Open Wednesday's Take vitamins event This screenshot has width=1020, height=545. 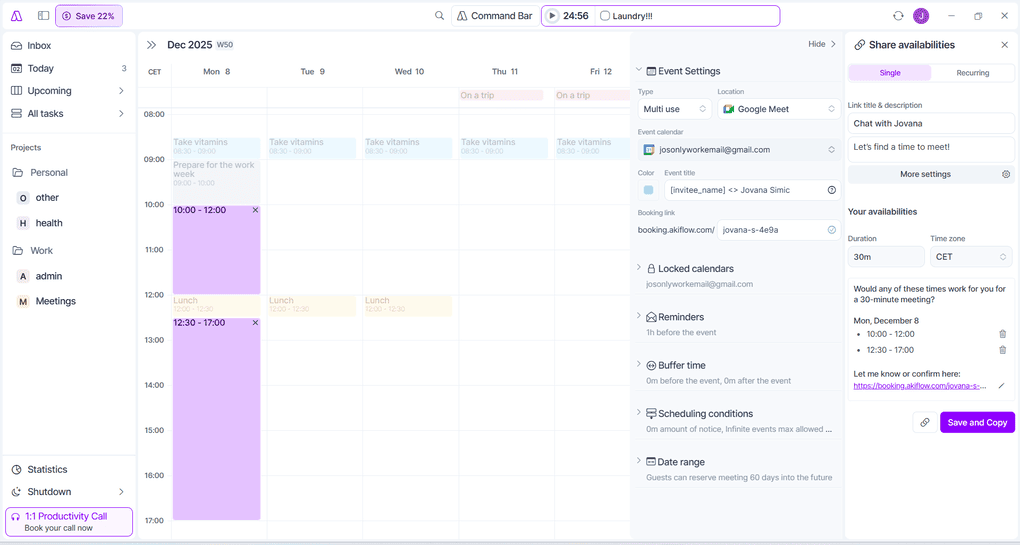(408, 148)
